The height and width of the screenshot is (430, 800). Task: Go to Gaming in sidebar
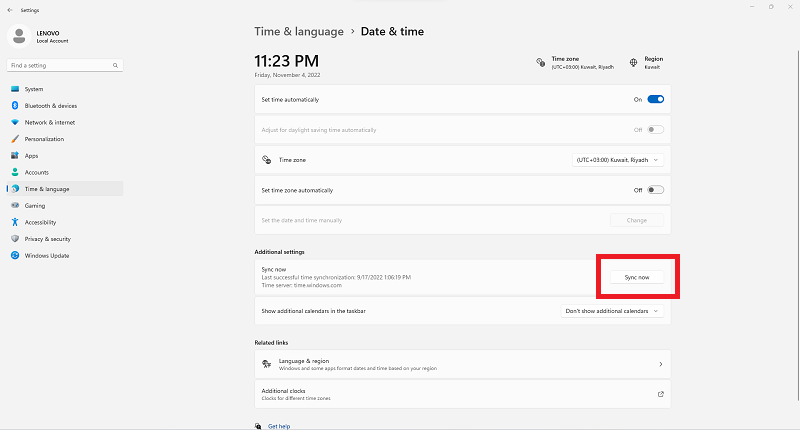tap(35, 205)
